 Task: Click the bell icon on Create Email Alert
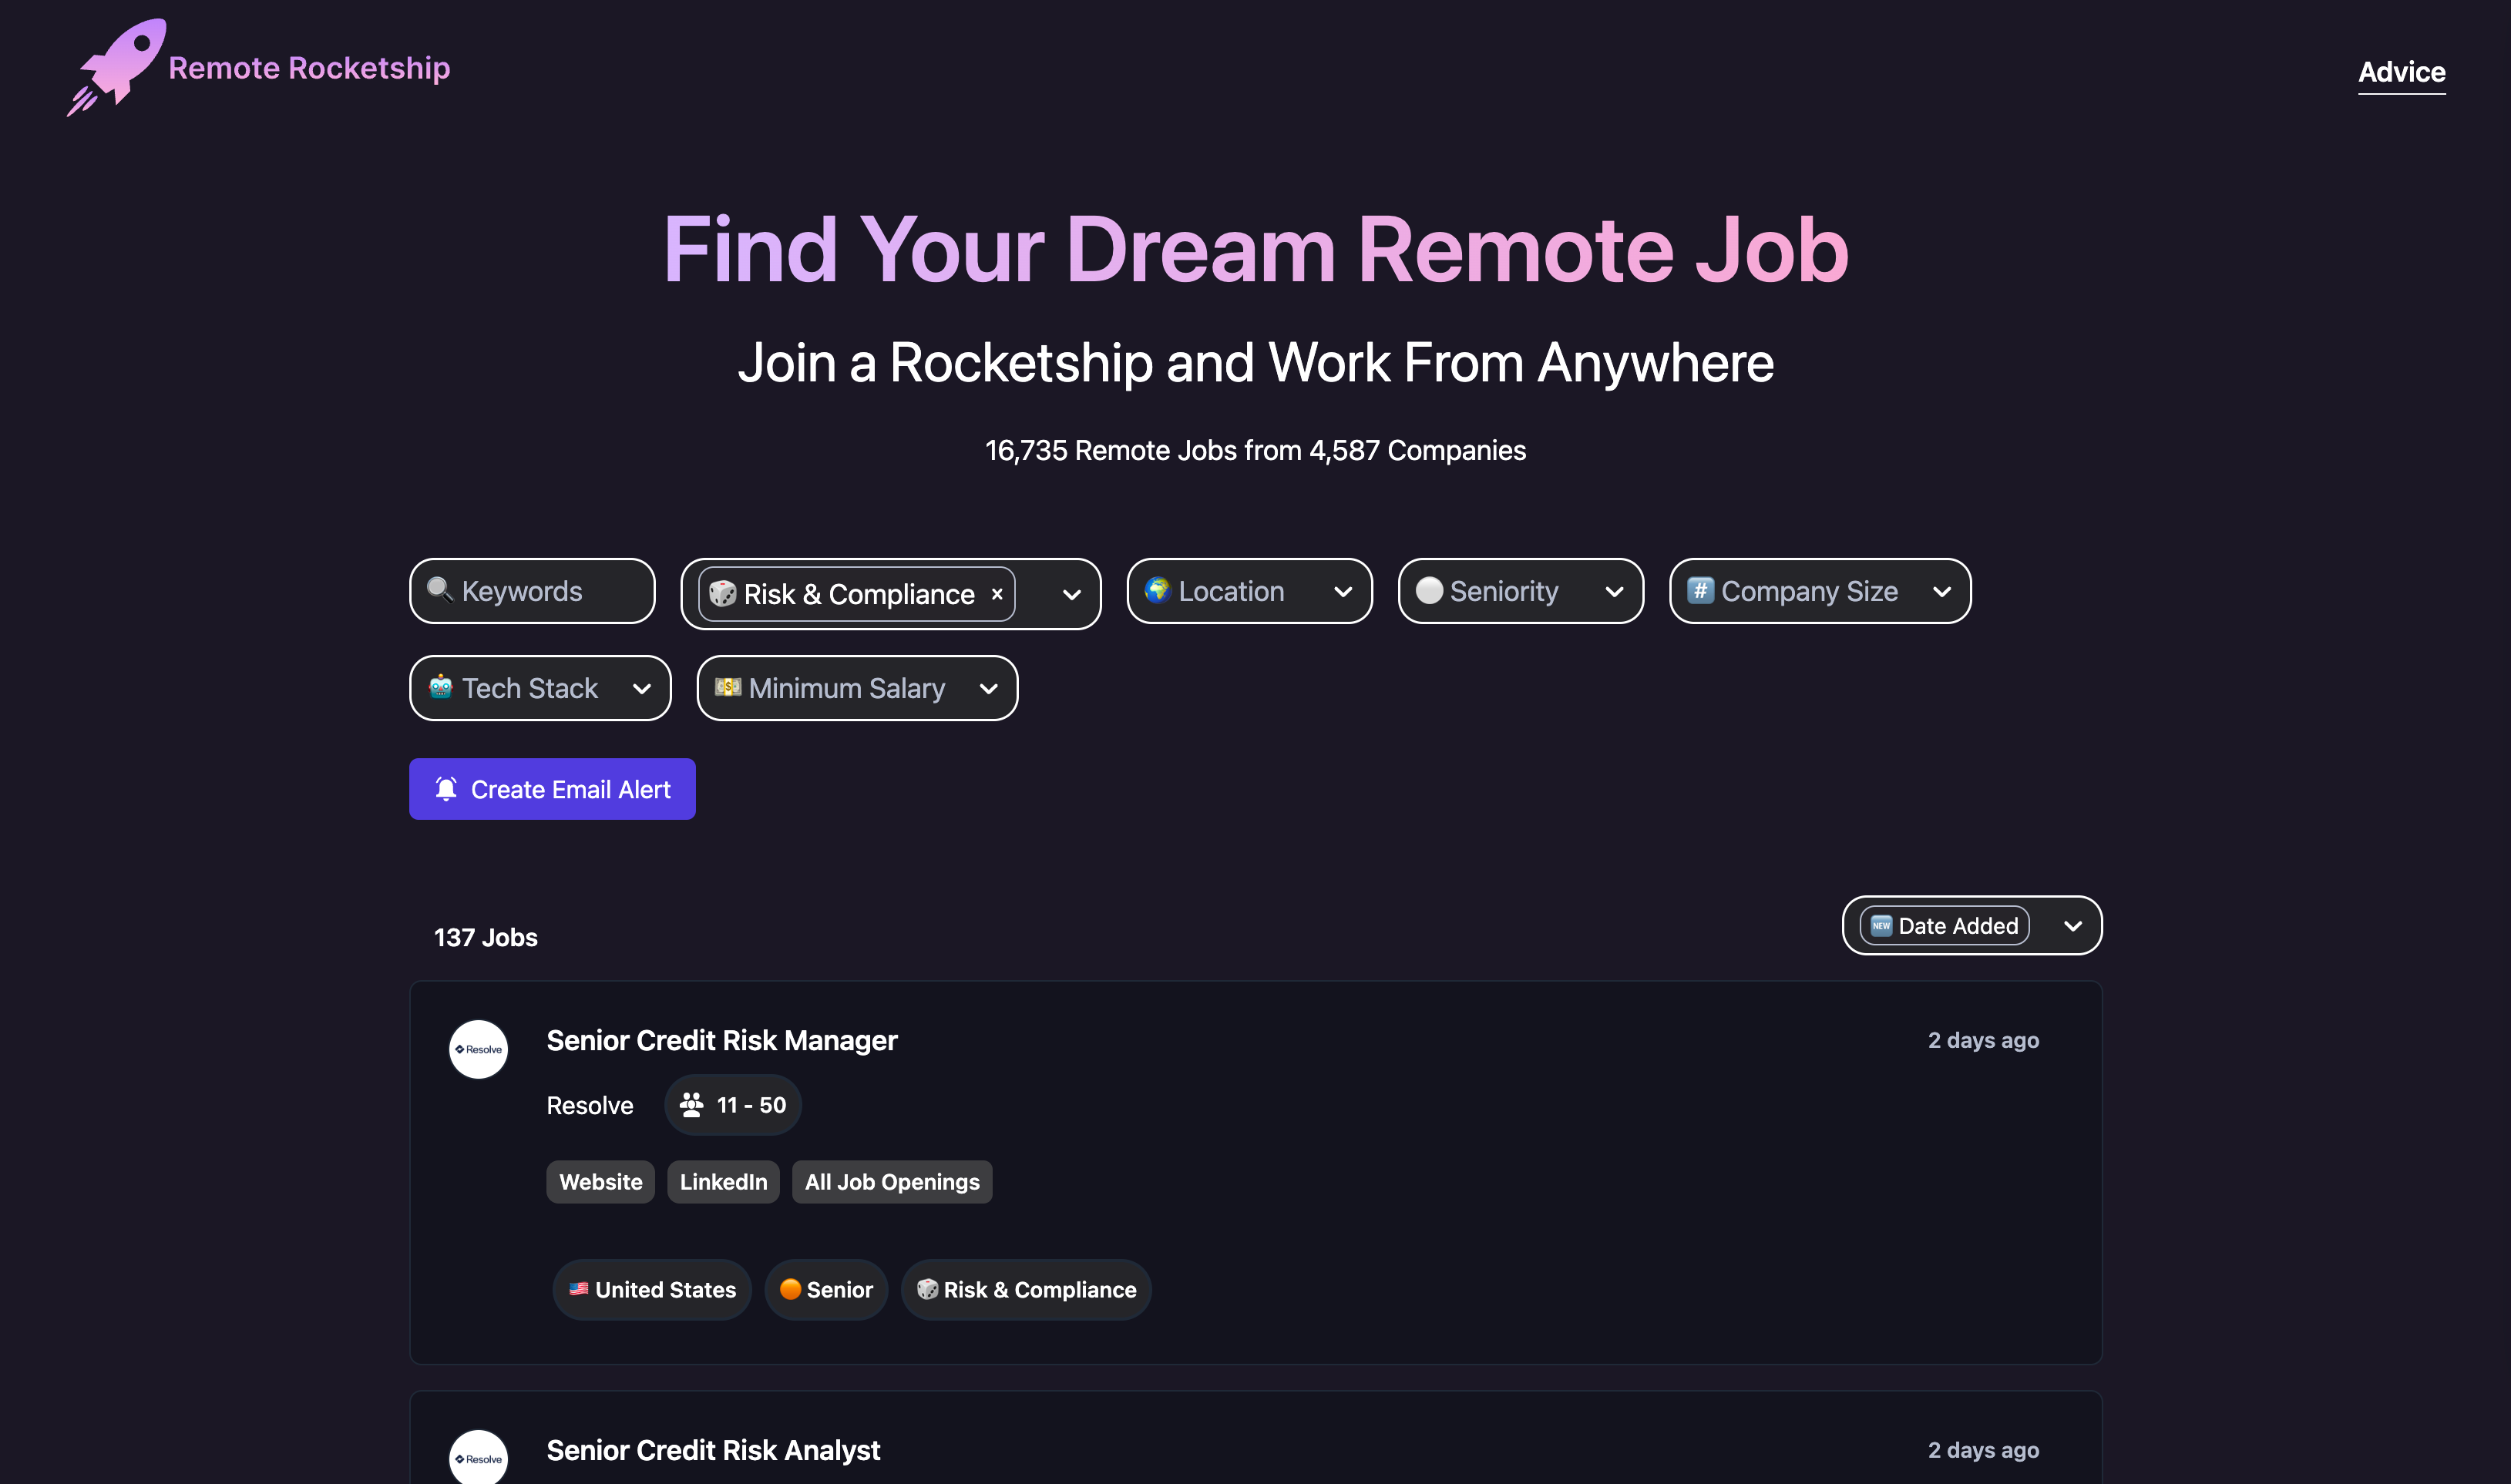446,789
